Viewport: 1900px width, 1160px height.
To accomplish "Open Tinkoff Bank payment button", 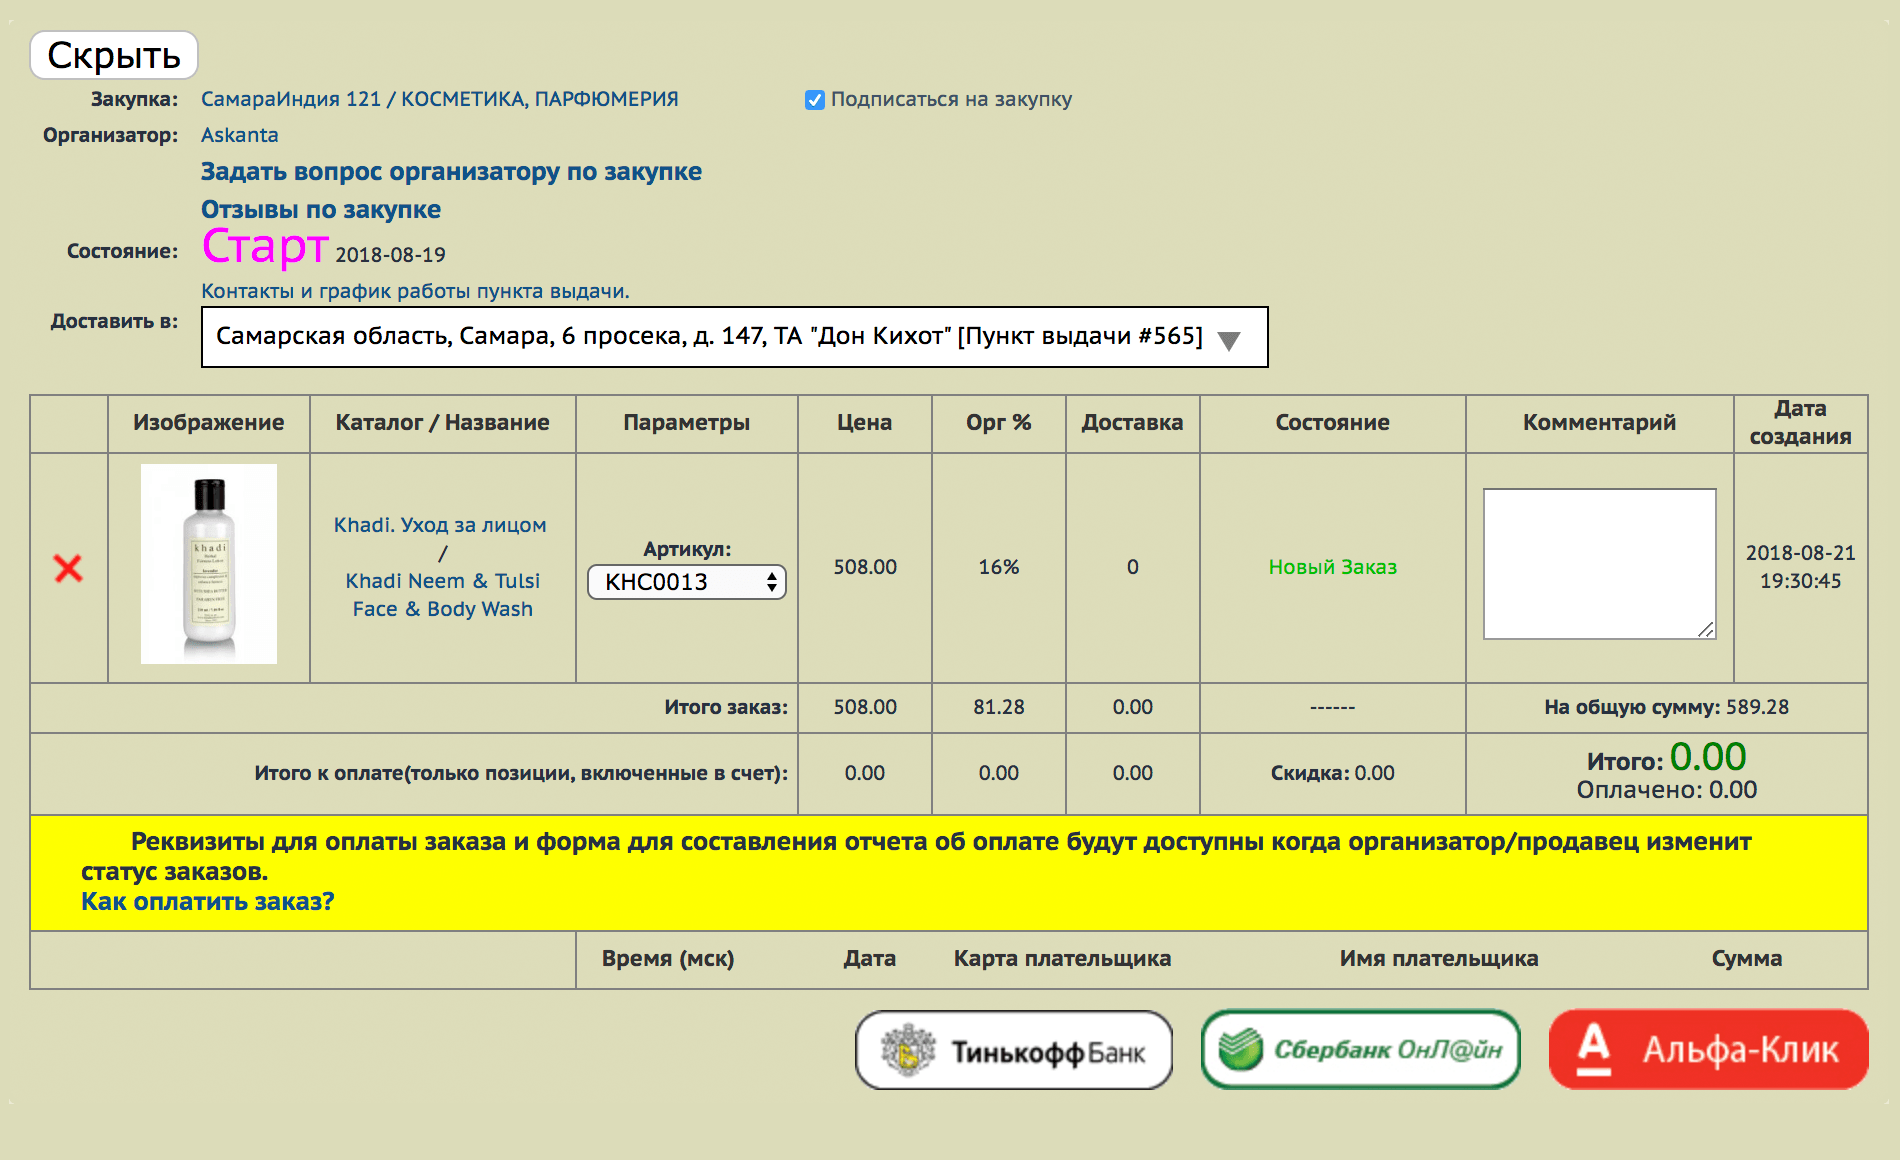I will pos(1013,1050).
